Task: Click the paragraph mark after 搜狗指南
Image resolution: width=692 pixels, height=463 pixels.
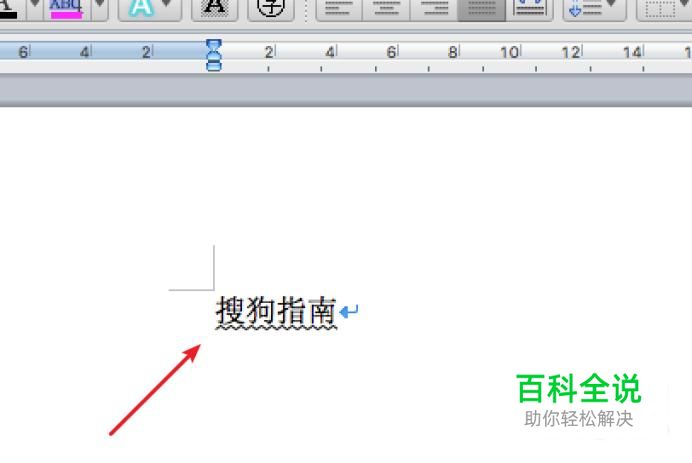Action: [x=349, y=312]
